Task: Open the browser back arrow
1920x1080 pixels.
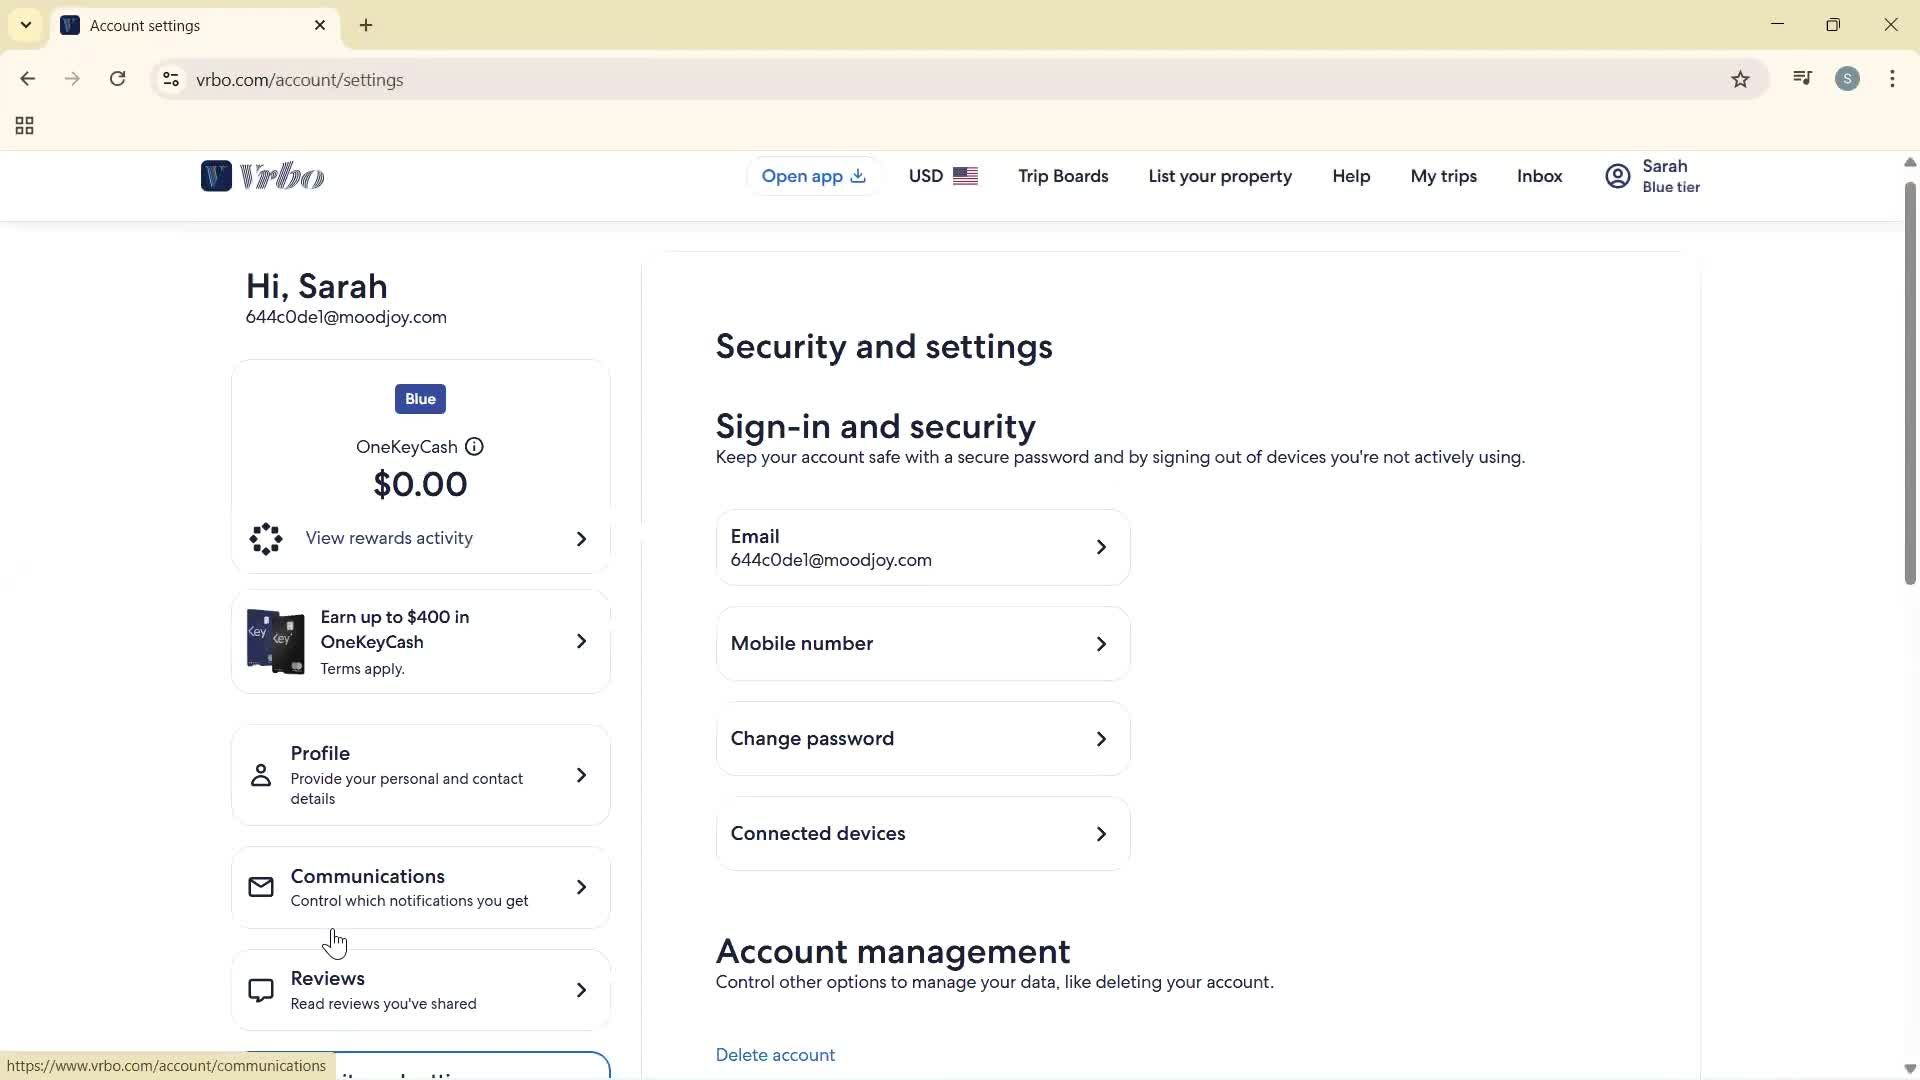Action: point(27,79)
